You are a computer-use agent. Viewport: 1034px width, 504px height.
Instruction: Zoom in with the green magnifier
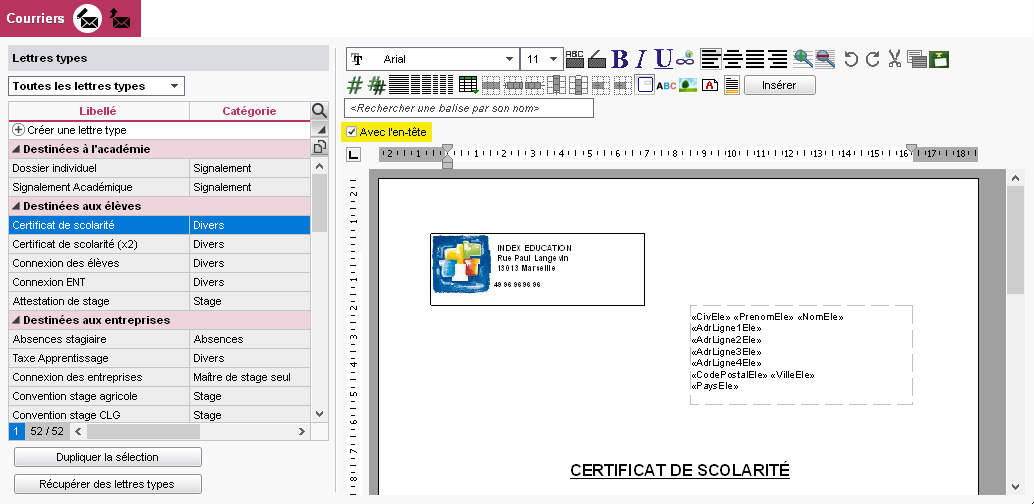(x=803, y=59)
